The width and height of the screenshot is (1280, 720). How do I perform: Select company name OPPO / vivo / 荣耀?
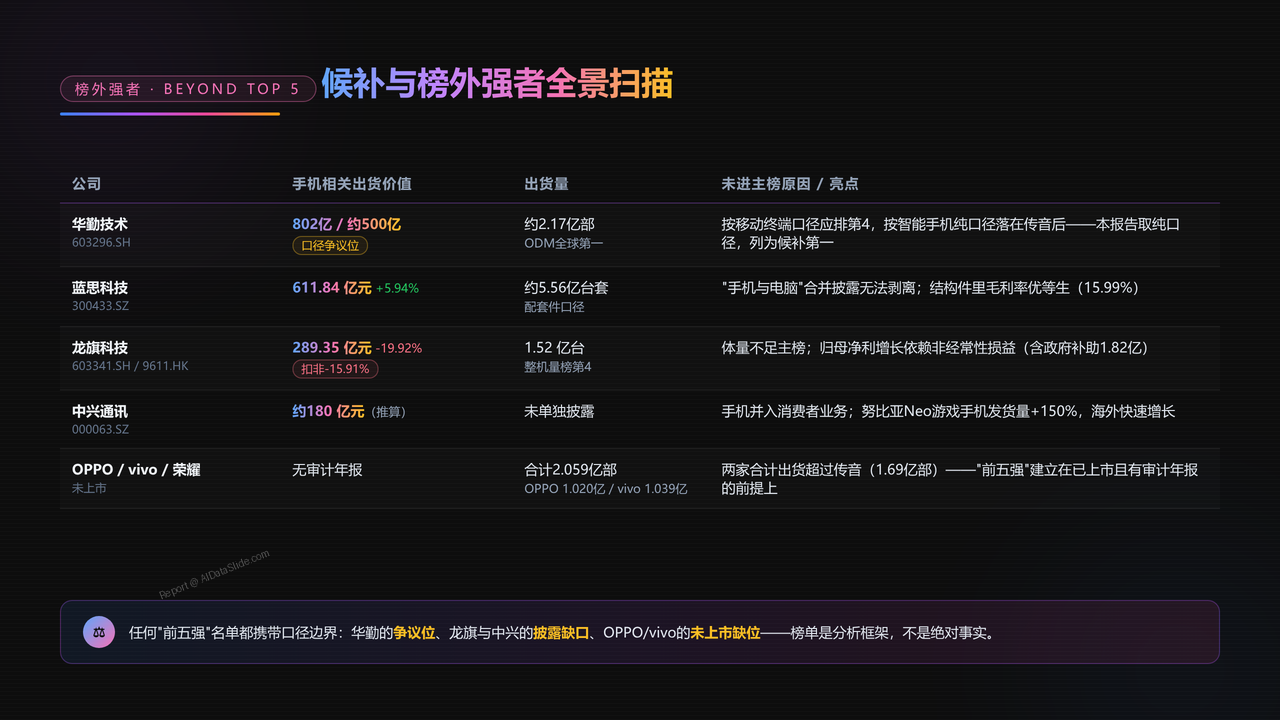136,469
